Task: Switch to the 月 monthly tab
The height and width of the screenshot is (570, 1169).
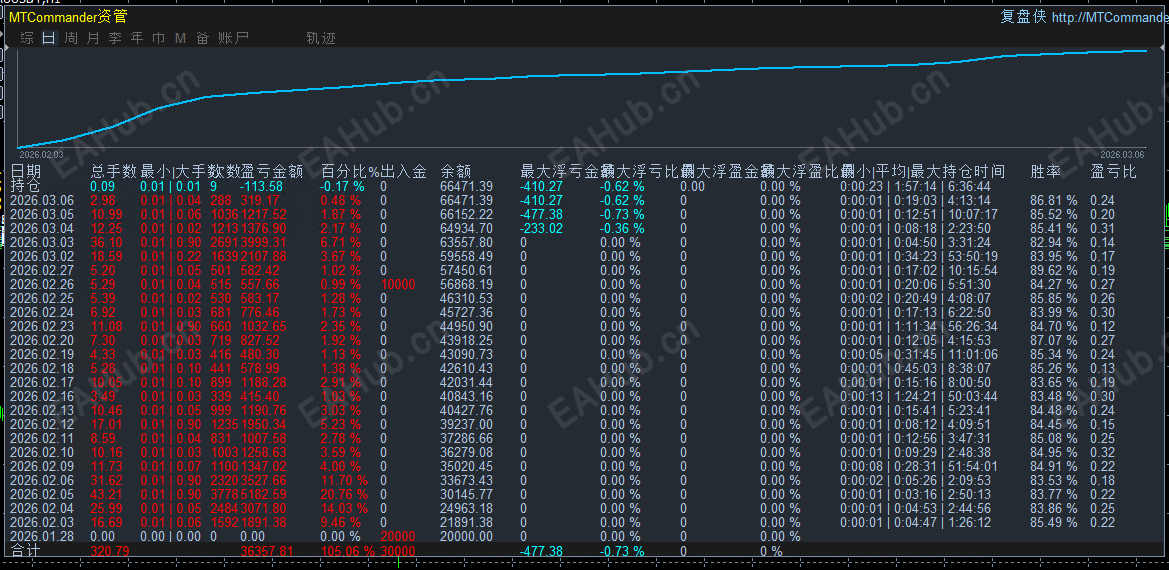Action: point(92,38)
